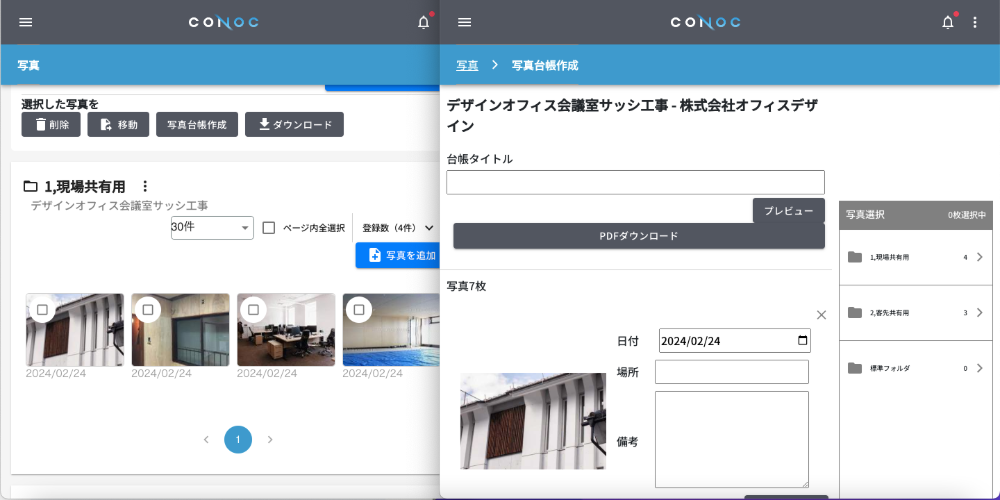This screenshot has height=500, width=1000.
Task: Open the vertical dots menu in right header
Action: click(x=974, y=22)
